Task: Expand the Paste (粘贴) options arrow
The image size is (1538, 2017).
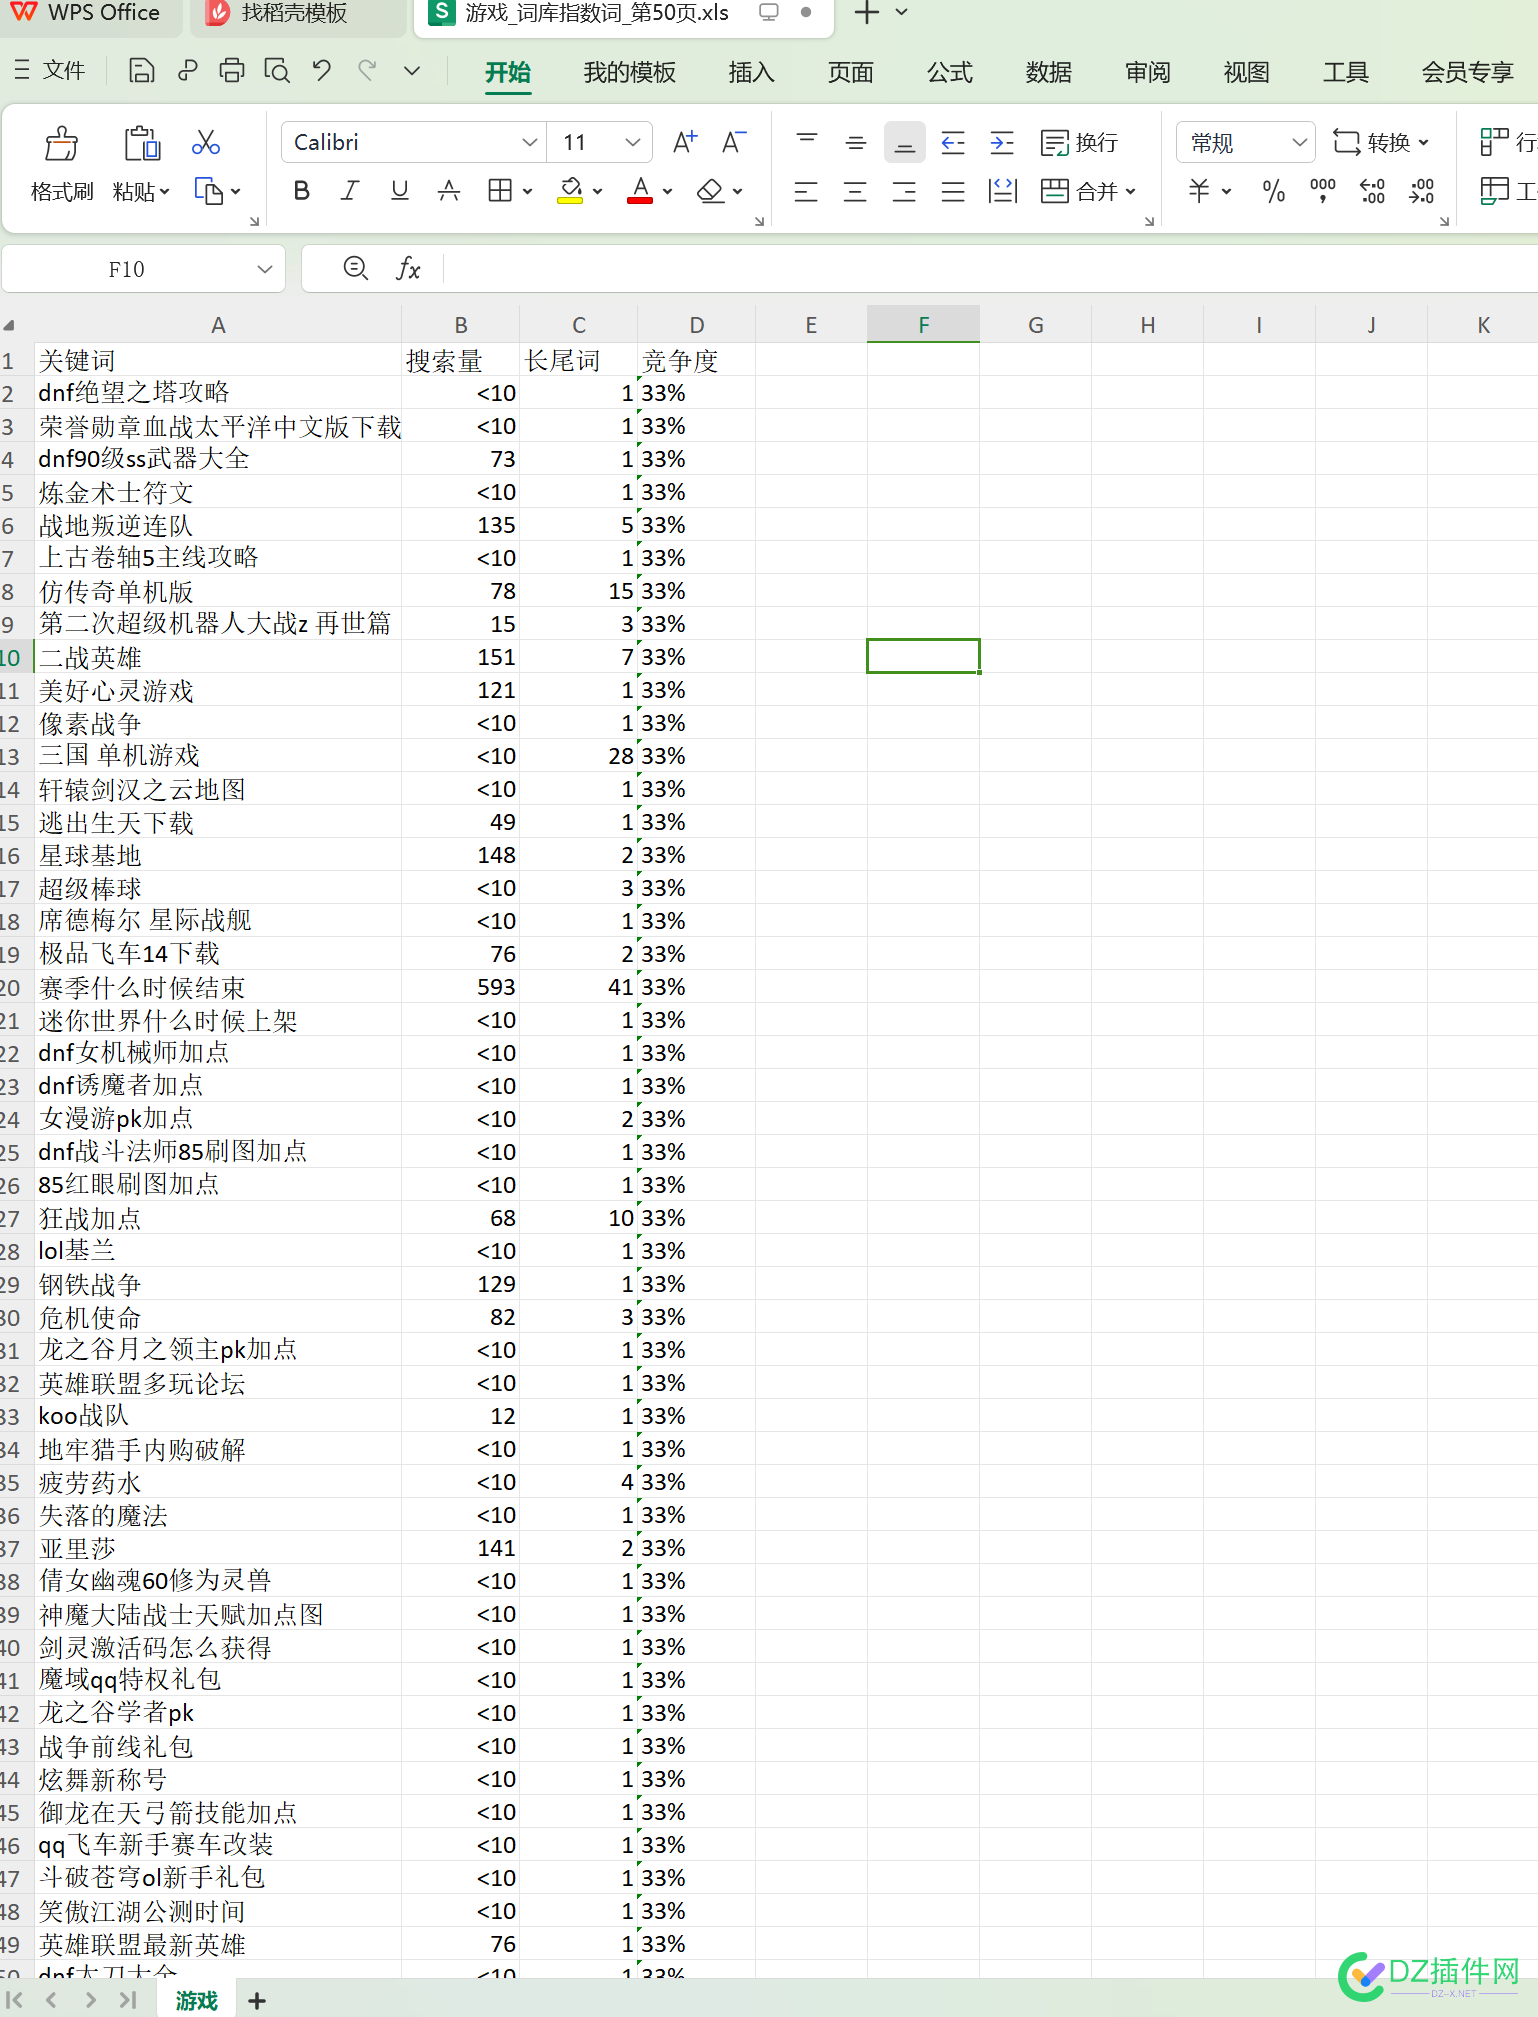Action: (165, 191)
